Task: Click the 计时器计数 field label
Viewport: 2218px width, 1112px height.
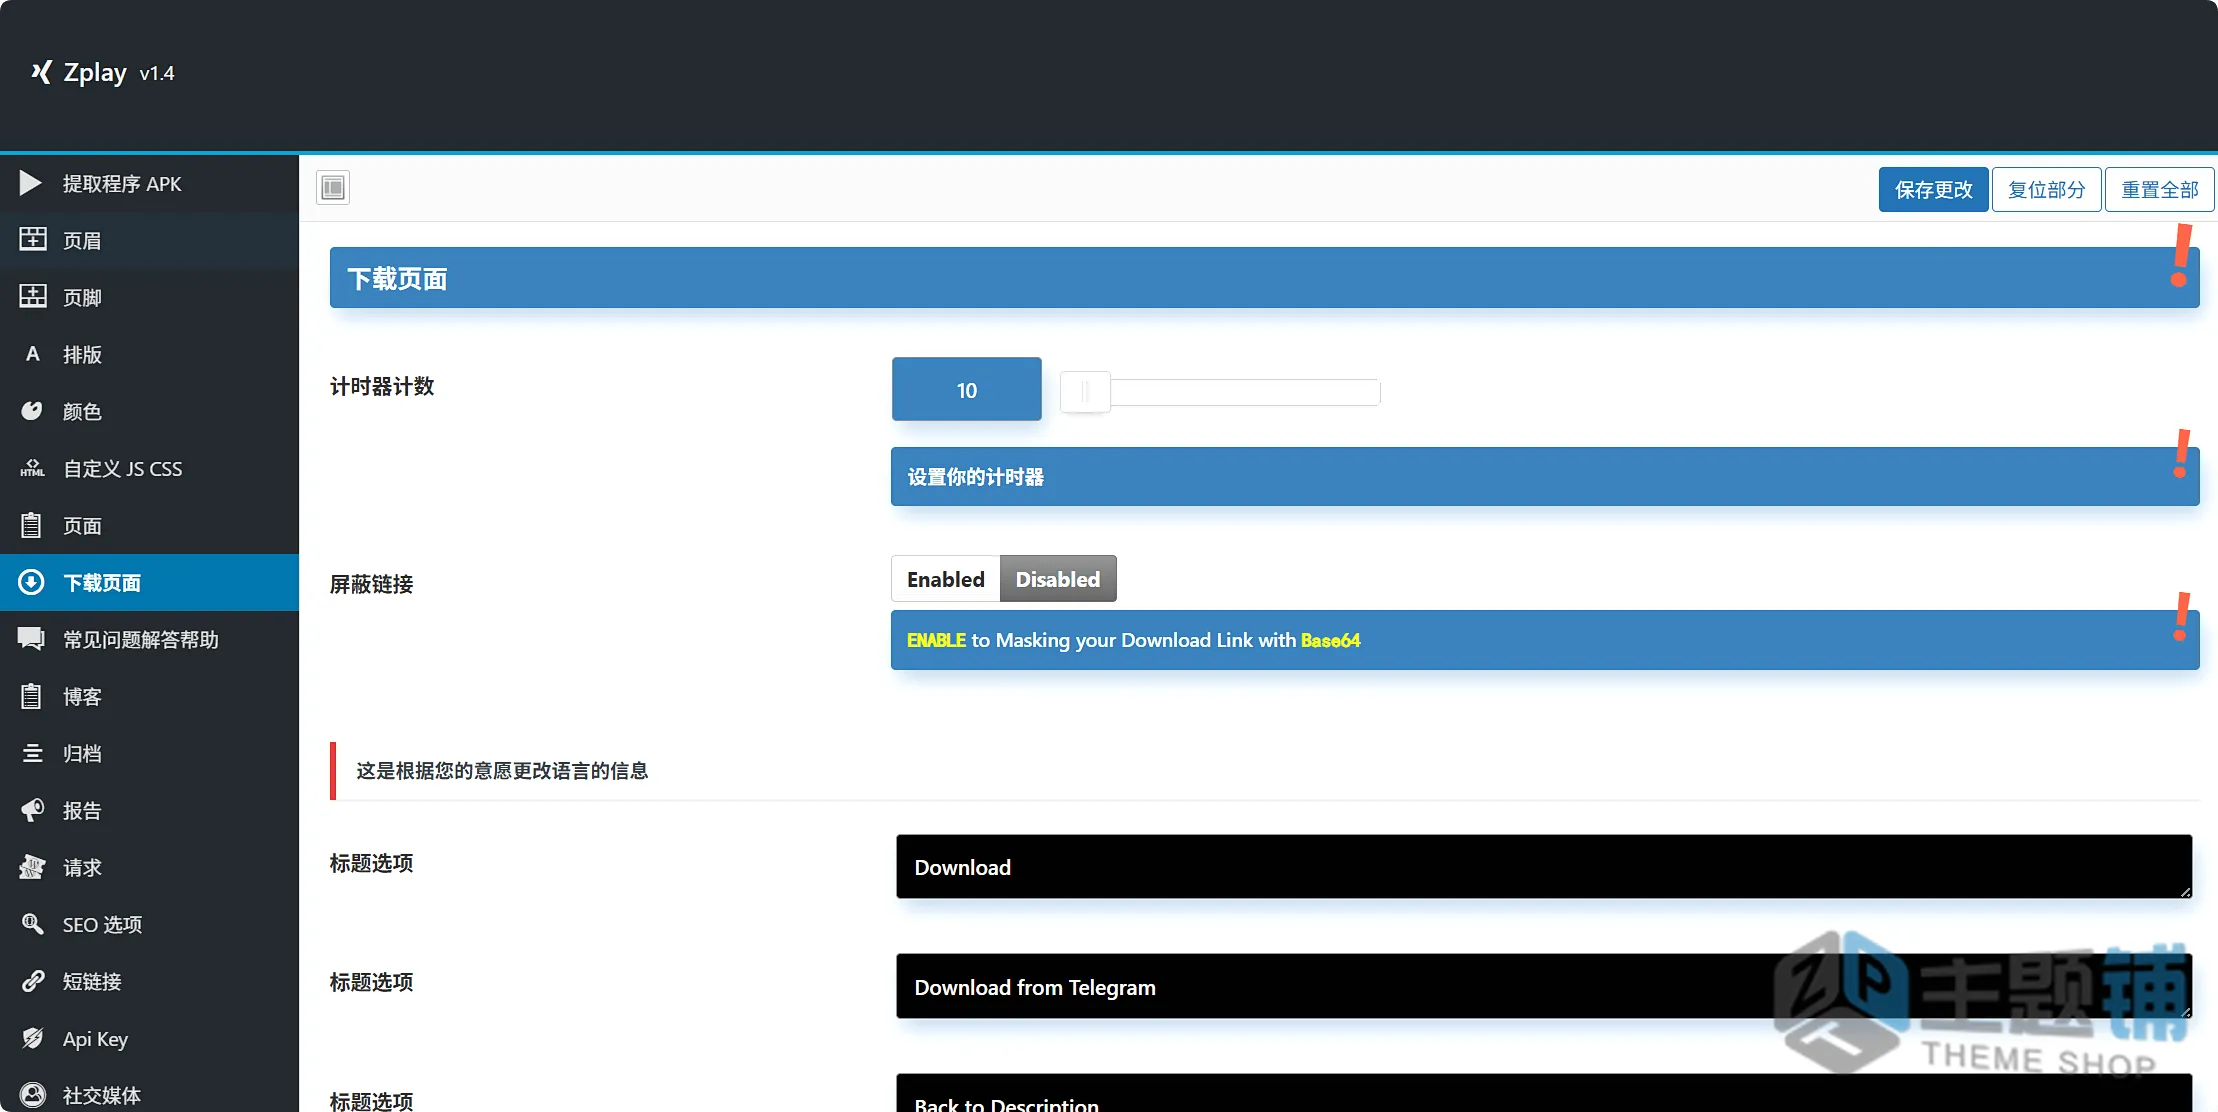Action: pos(382,387)
